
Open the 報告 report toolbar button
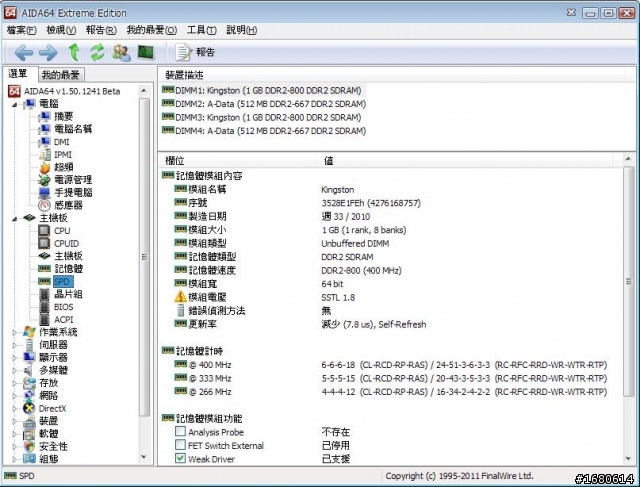195,52
